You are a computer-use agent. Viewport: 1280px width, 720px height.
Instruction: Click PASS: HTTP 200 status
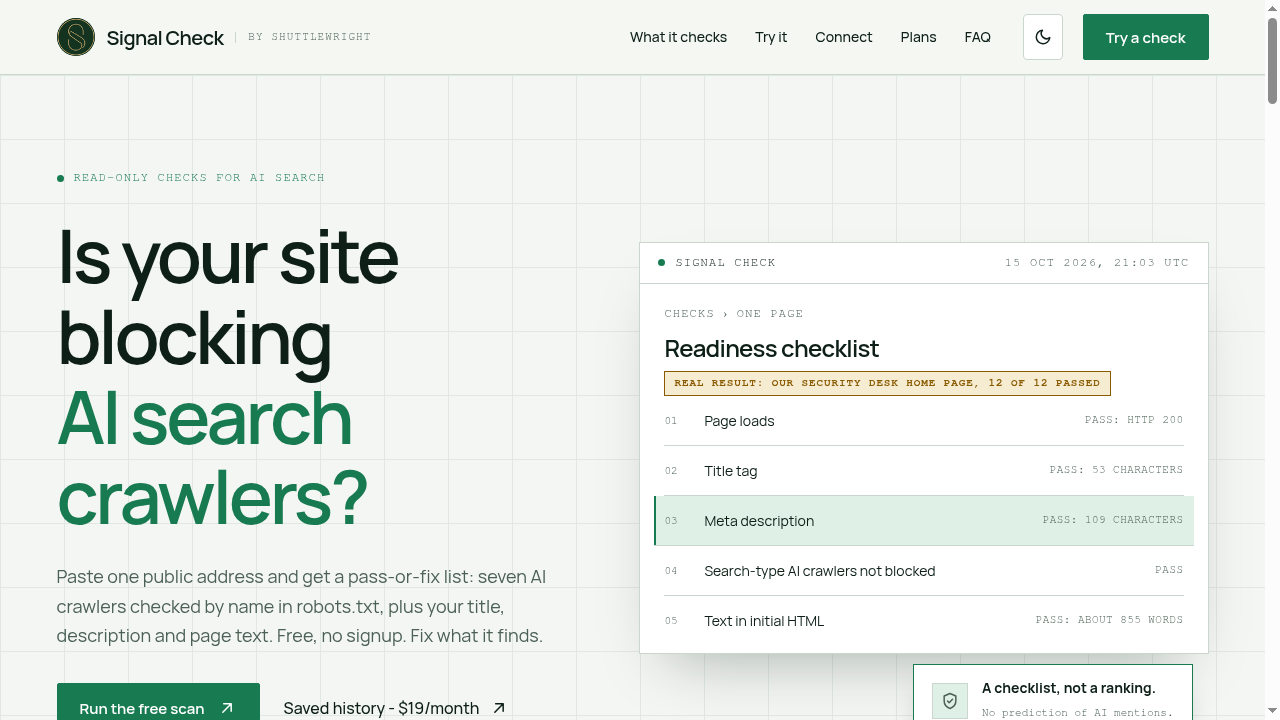tap(1134, 420)
